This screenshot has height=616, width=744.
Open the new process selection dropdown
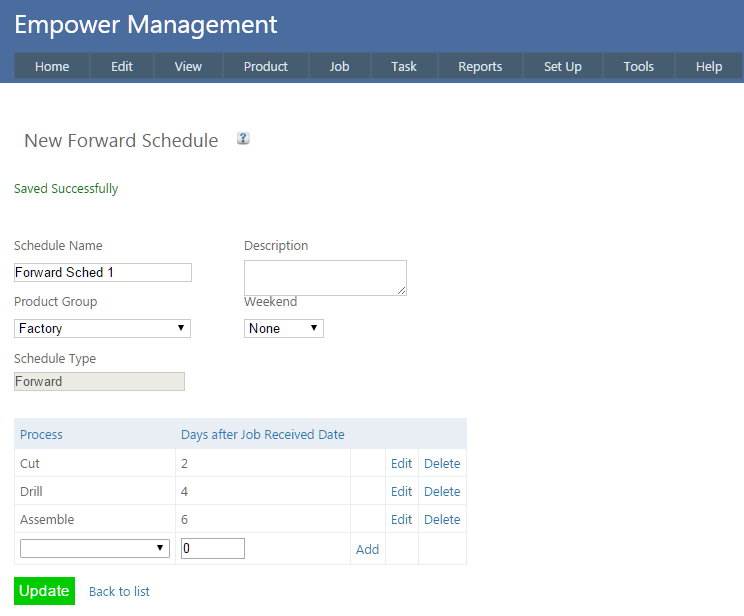tap(94, 548)
